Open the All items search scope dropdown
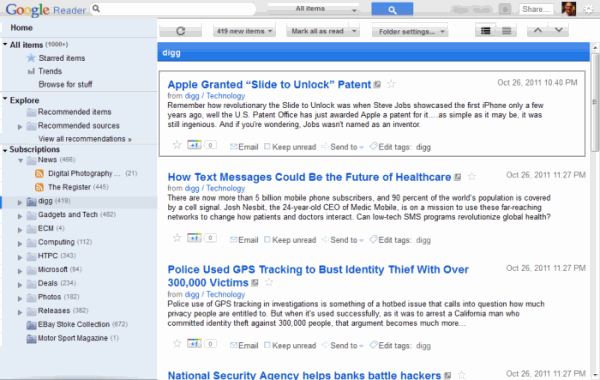This screenshot has width=600, height=380. coord(314,9)
